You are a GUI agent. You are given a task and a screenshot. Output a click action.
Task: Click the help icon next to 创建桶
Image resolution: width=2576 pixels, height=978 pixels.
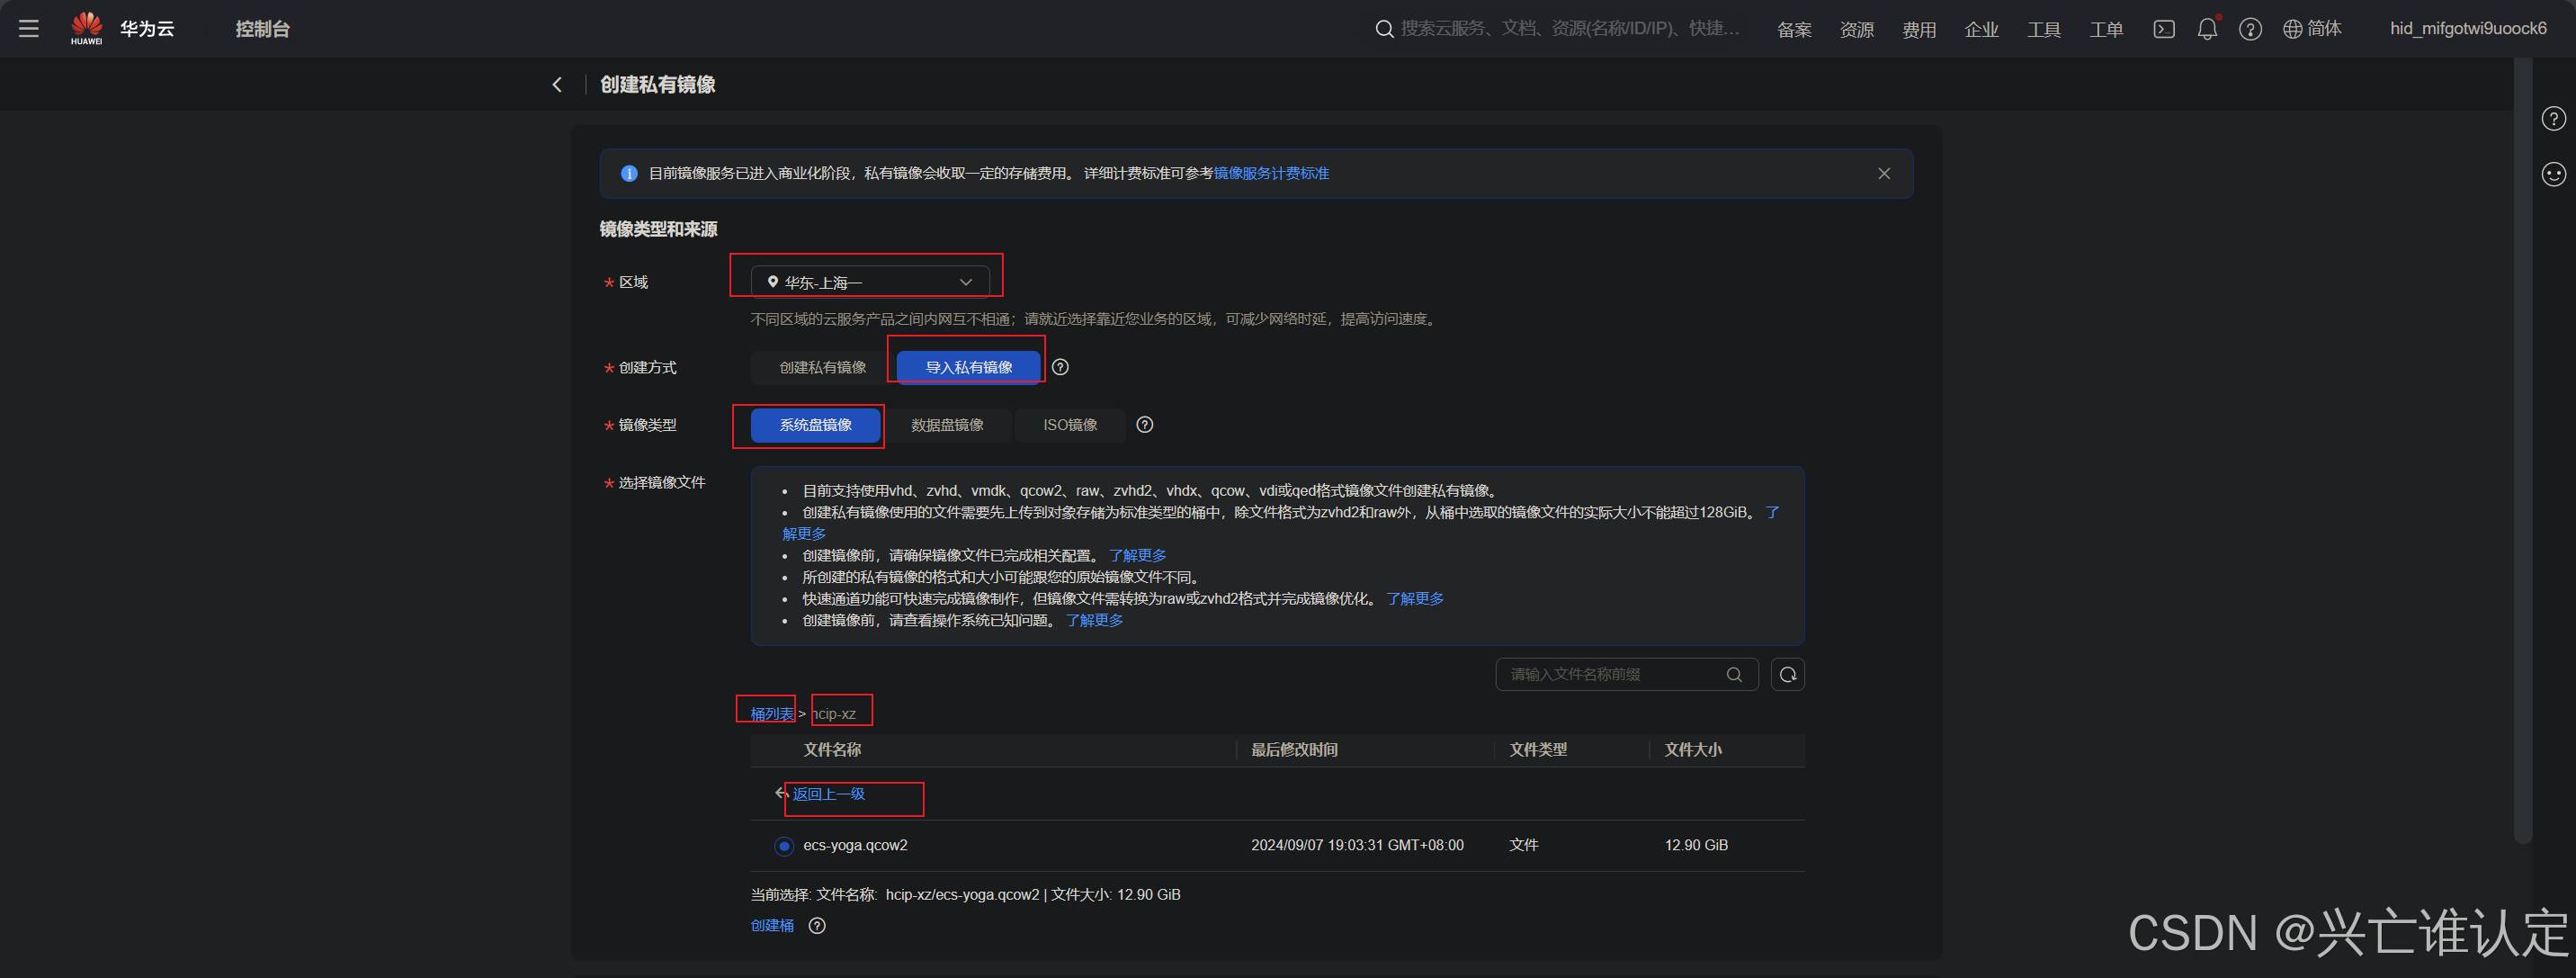tap(817, 926)
